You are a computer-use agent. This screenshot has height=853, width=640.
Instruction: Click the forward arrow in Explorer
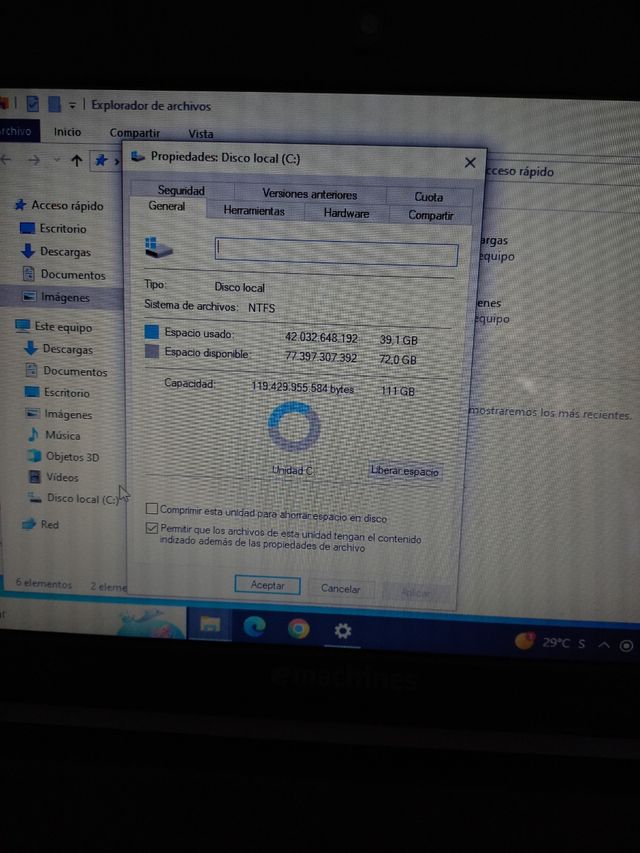[x=34, y=160]
